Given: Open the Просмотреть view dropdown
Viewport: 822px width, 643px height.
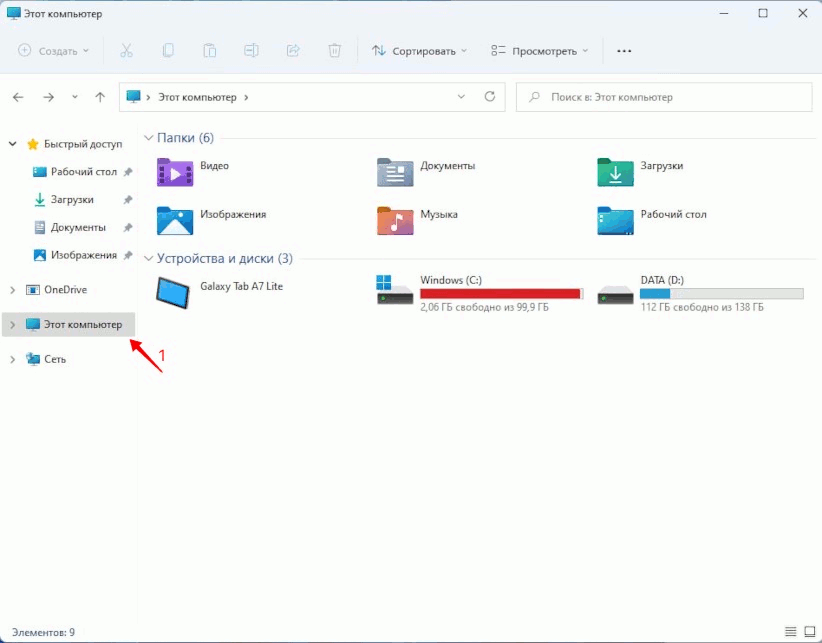Looking at the screenshot, I should coord(539,51).
